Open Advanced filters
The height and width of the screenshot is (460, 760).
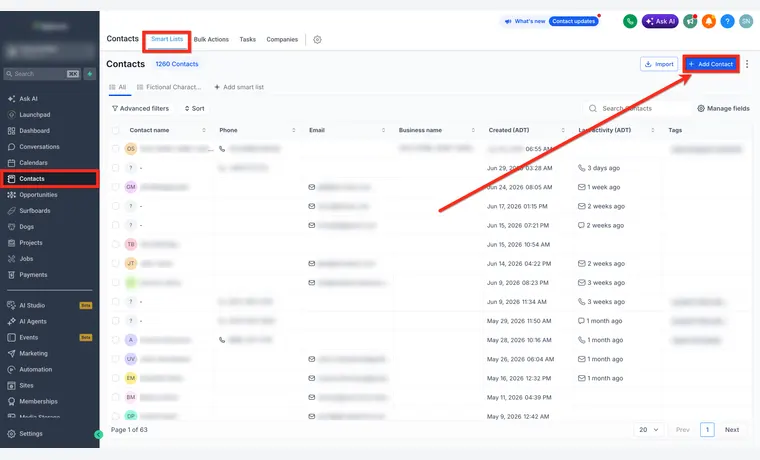[141, 109]
